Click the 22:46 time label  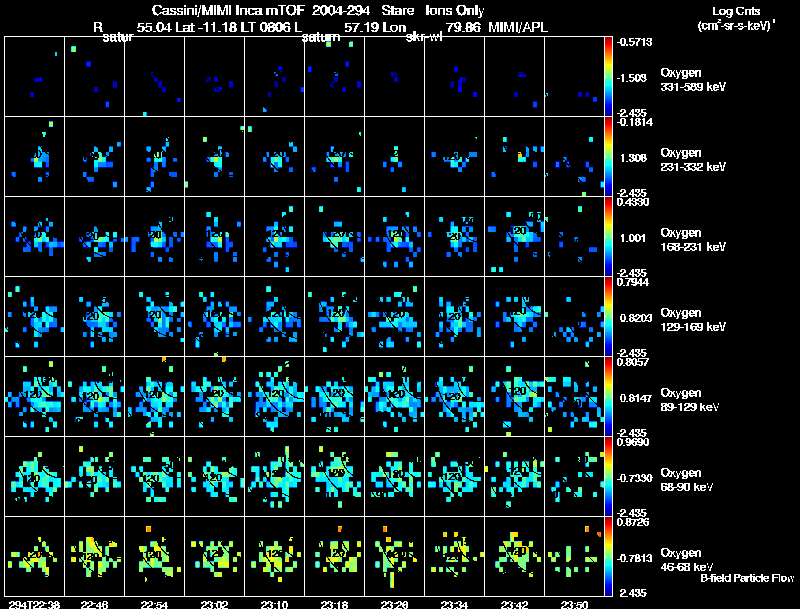tap(94, 604)
